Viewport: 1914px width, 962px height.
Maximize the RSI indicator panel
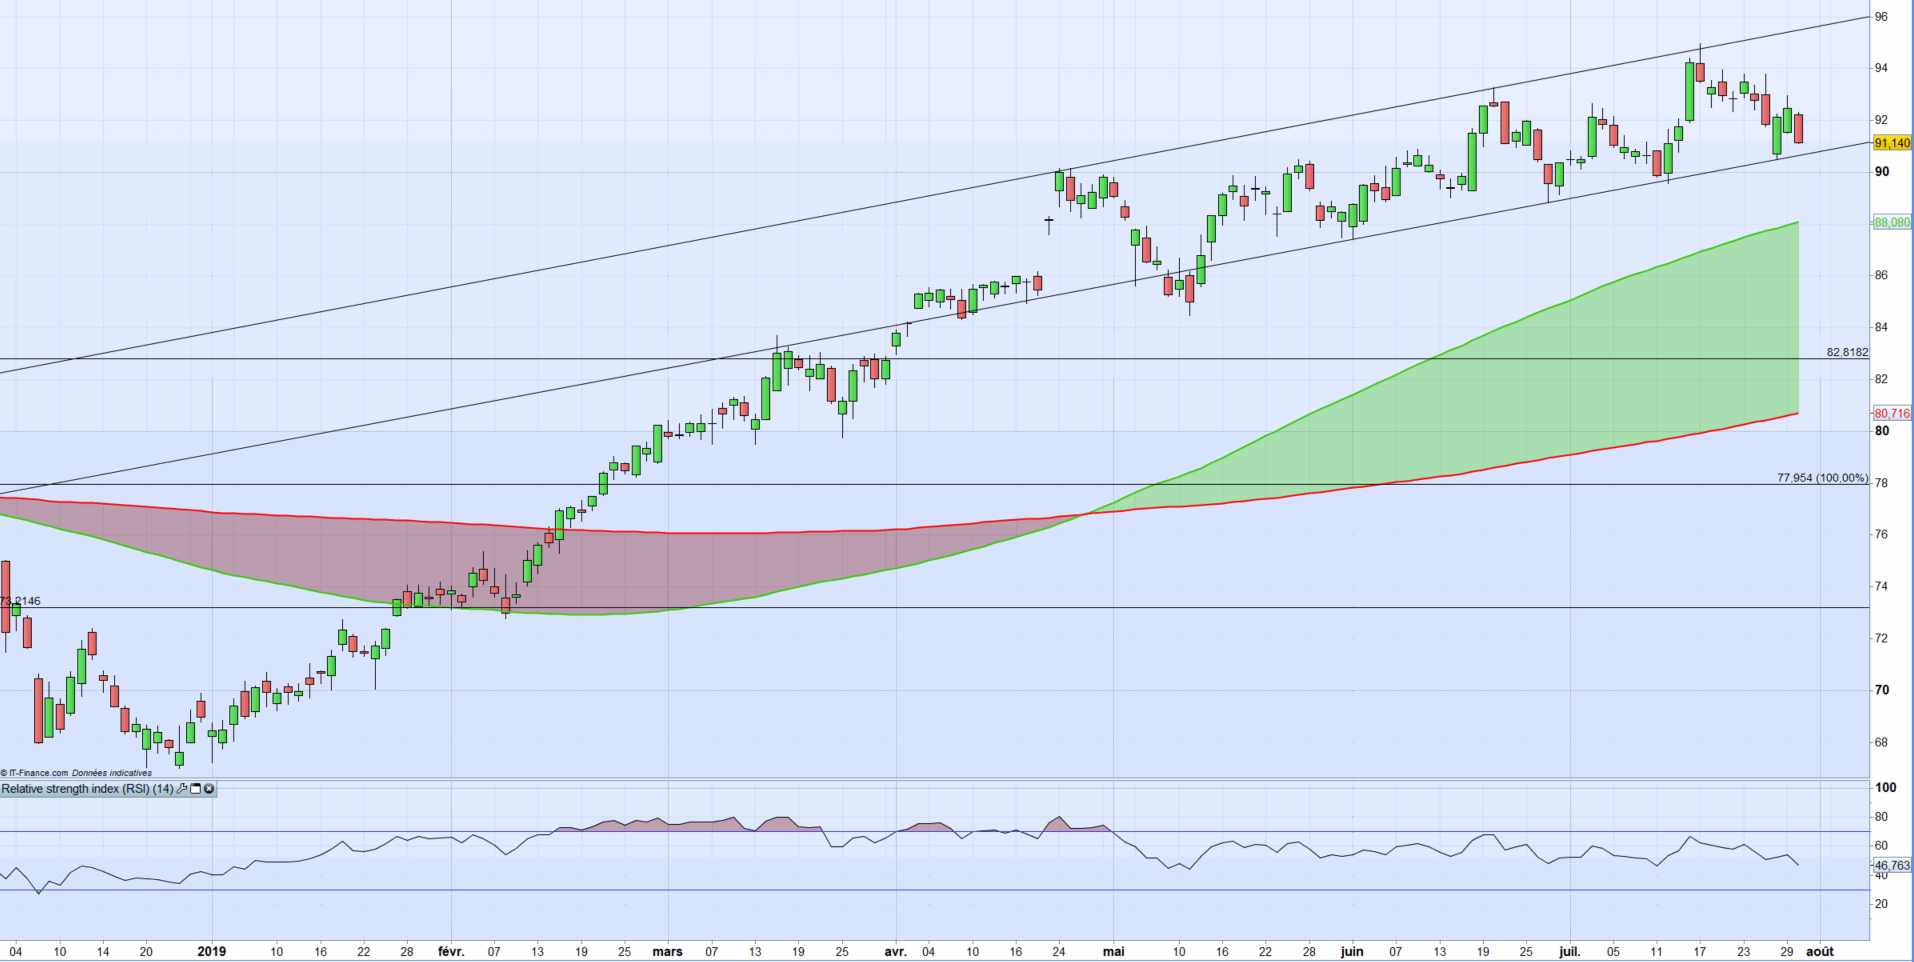point(195,789)
